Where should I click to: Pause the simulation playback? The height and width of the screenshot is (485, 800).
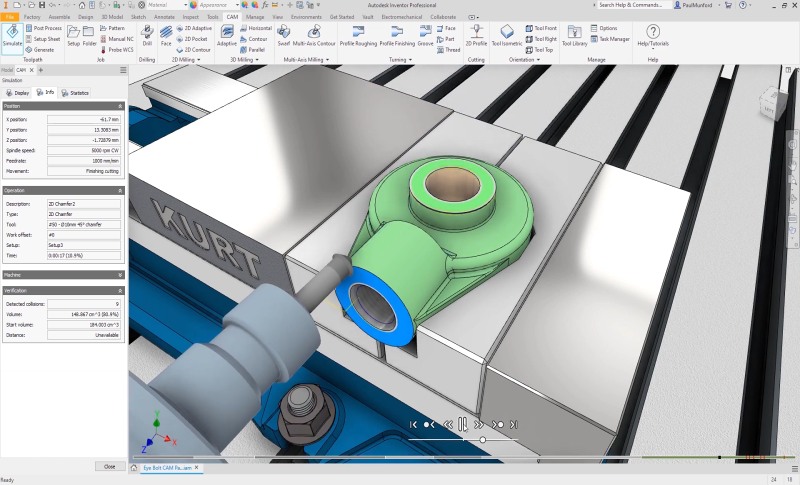tap(462, 424)
